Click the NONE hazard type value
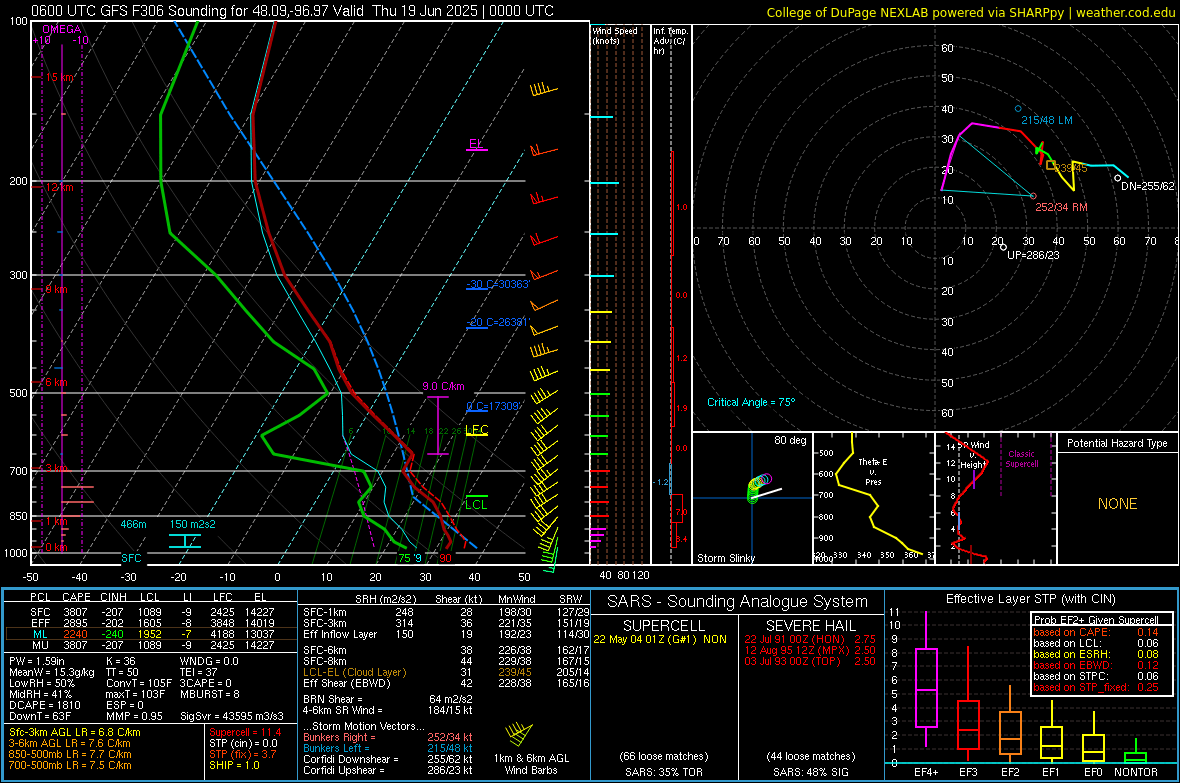The height and width of the screenshot is (783, 1180). [1118, 504]
